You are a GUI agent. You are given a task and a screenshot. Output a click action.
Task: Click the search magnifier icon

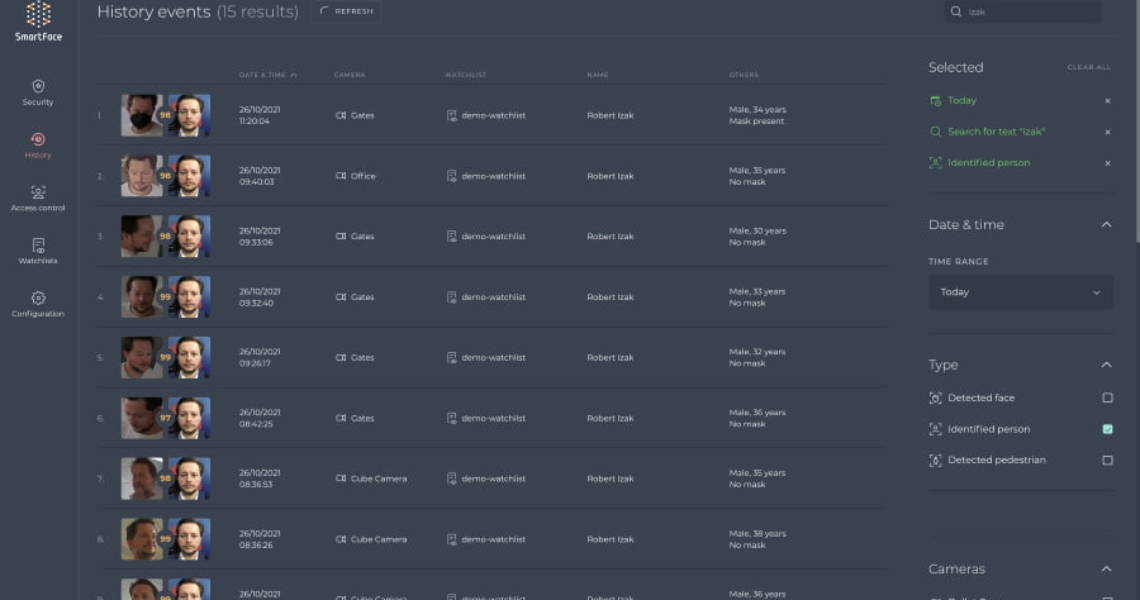(956, 12)
